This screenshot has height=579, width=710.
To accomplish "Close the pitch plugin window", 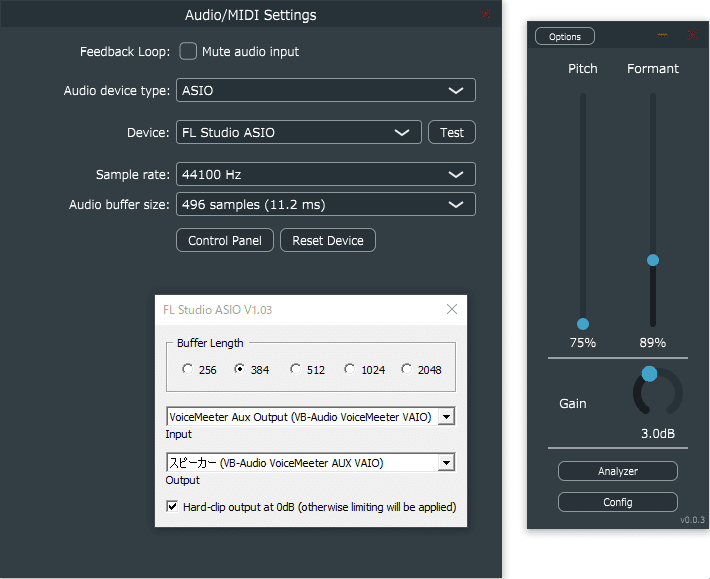I will (692, 34).
